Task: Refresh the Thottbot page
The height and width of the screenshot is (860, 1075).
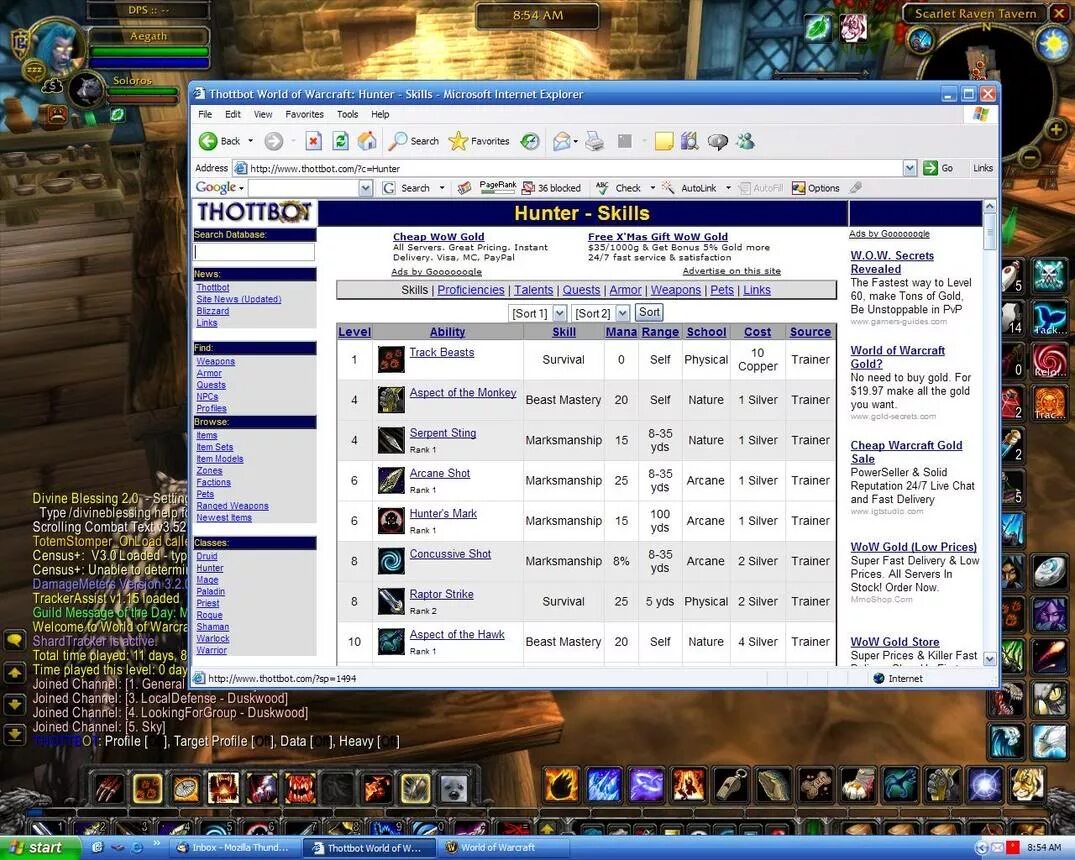Action: [x=340, y=141]
